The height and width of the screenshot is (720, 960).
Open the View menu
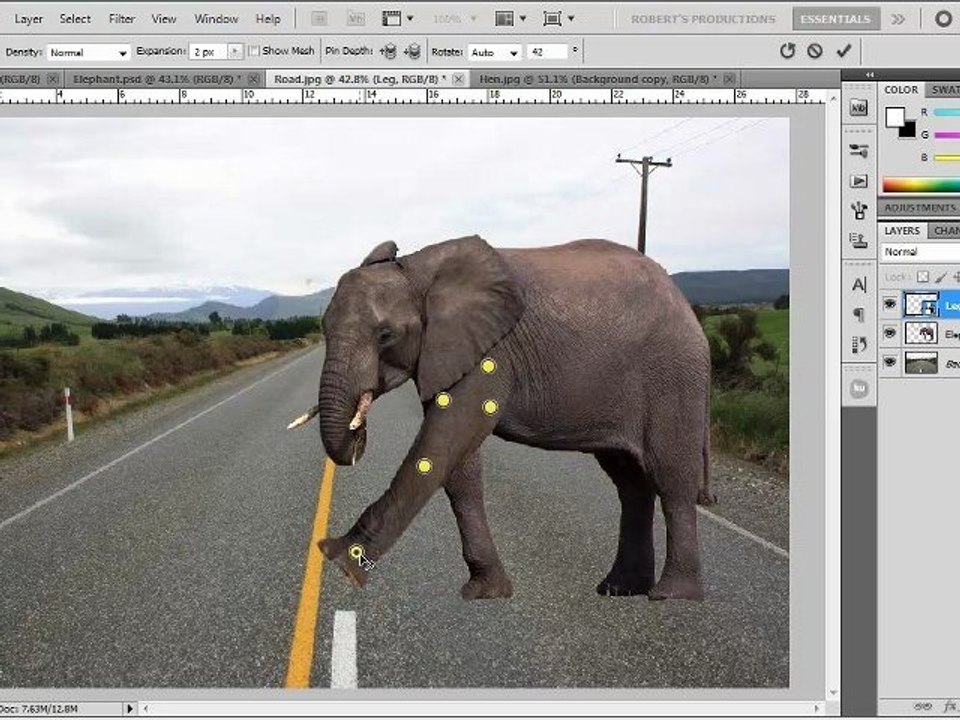pos(163,19)
